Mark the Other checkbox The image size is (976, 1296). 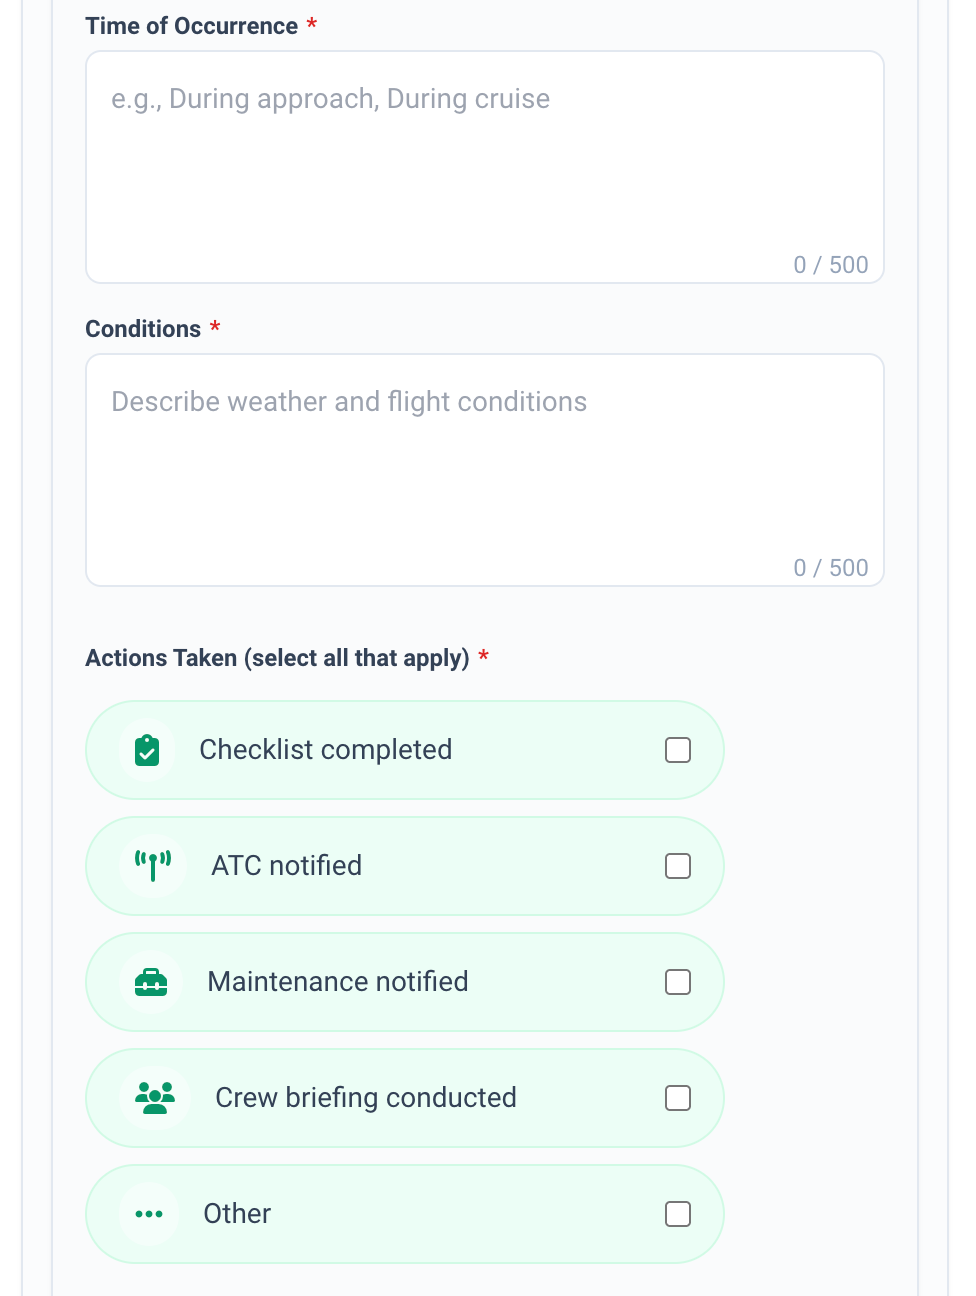(678, 1214)
